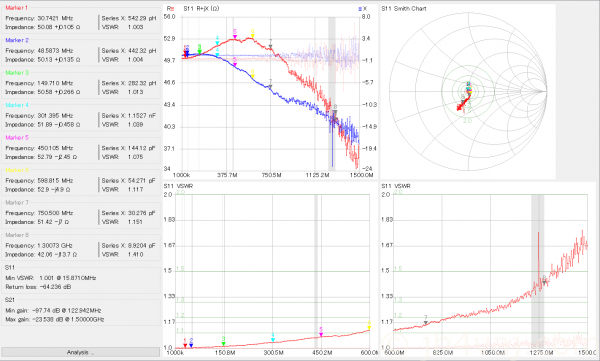This screenshot has width=600, height=361.
Task: Click Marker 6 VSWR value 1.117
Action: tap(135, 189)
